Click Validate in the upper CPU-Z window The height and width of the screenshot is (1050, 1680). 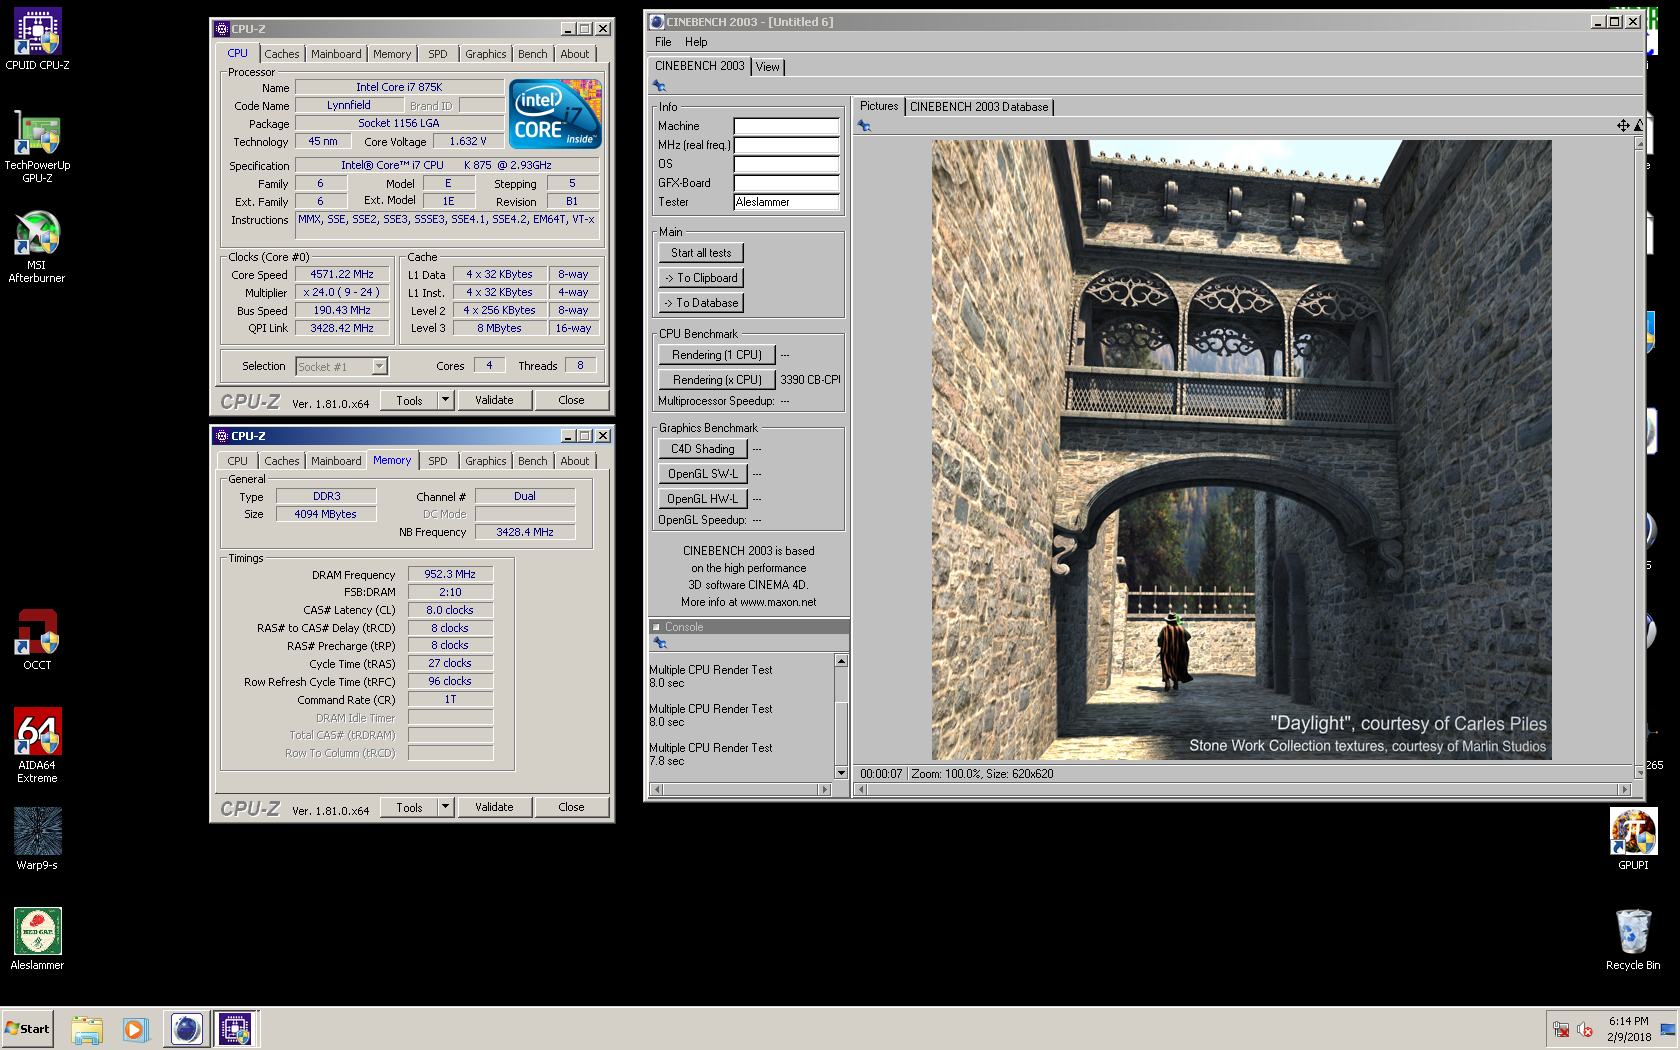(x=494, y=400)
